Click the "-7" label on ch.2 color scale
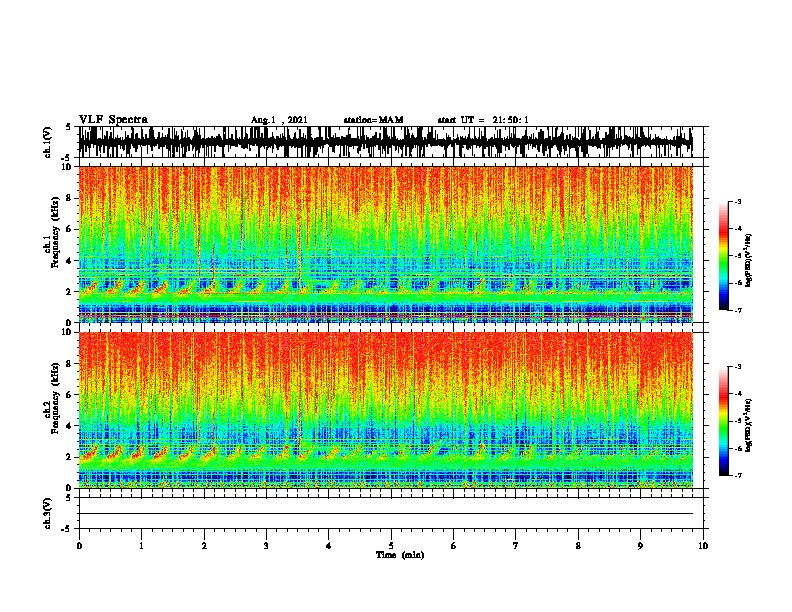Screen dimensions: 792x612 point(738,475)
